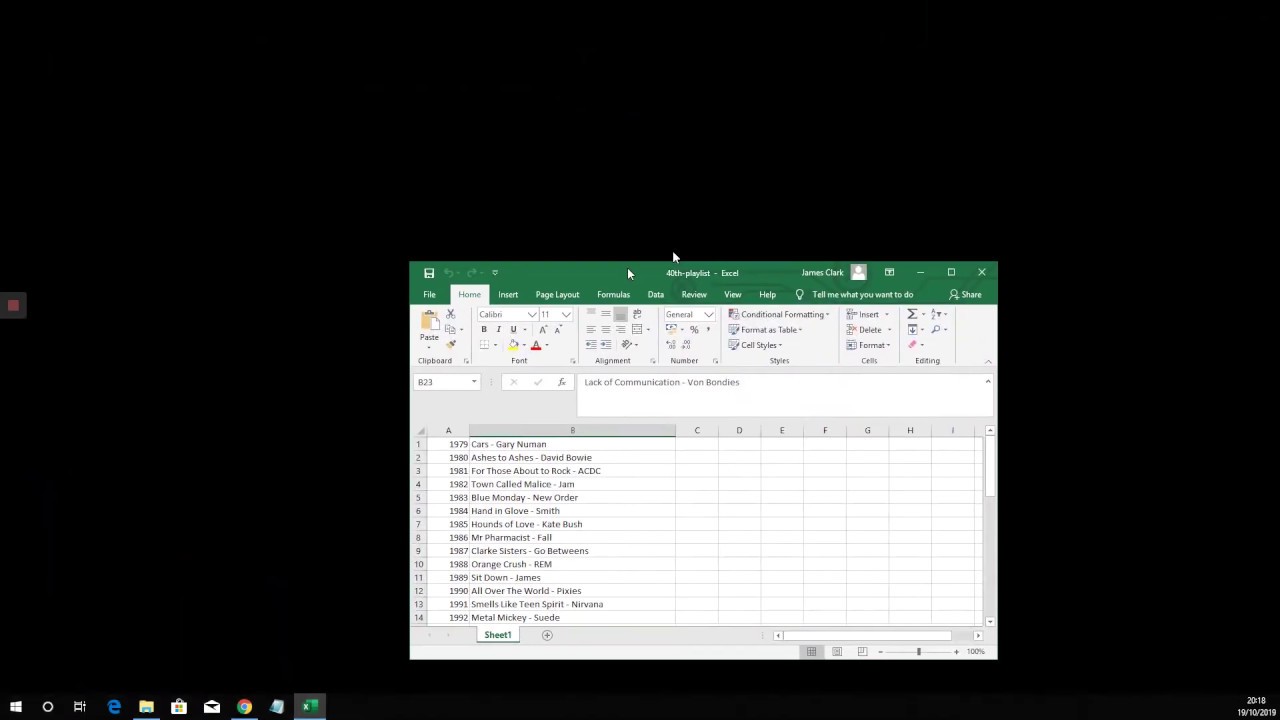The width and height of the screenshot is (1280, 720).
Task: Expand Conditional Formatting menu
Action: point(779,314)
